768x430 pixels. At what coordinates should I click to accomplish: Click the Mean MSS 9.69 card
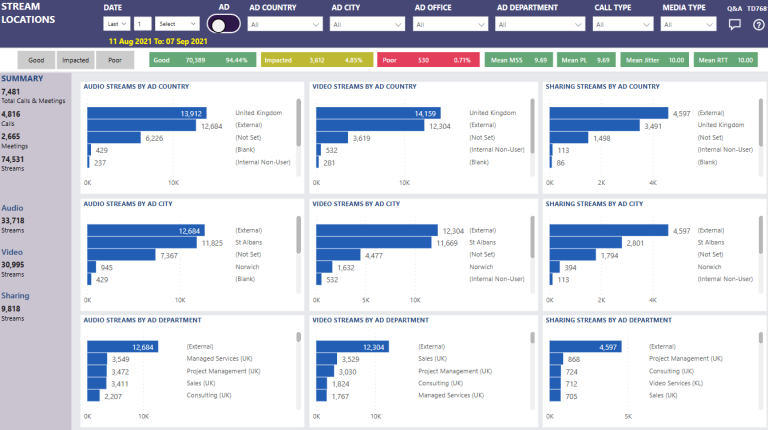pos(519,60)
